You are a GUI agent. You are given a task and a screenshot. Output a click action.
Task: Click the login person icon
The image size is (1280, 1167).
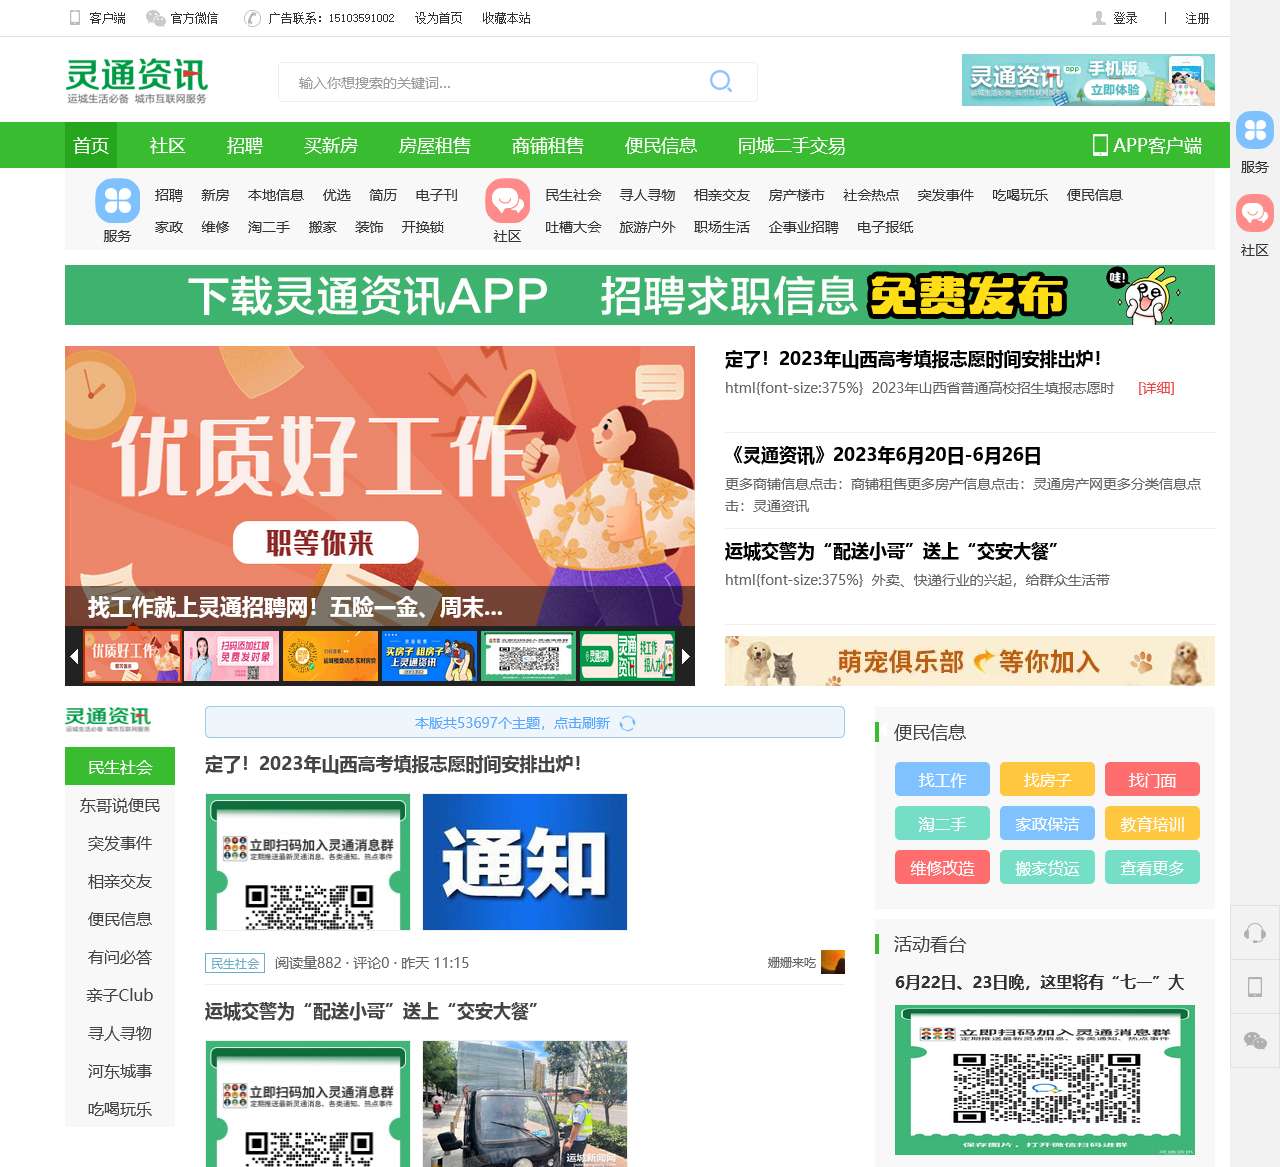[1101, 18]
